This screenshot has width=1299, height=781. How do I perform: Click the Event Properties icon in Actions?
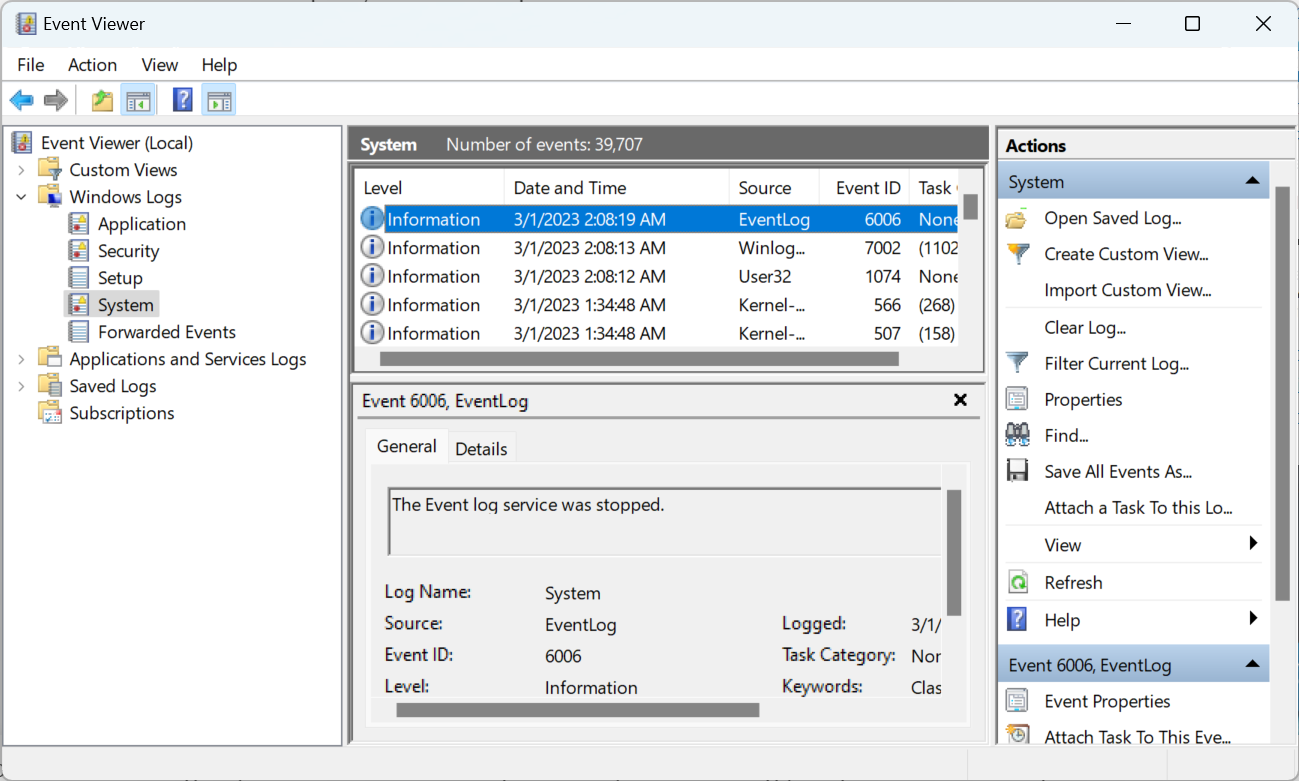[x=1017, y=701]
